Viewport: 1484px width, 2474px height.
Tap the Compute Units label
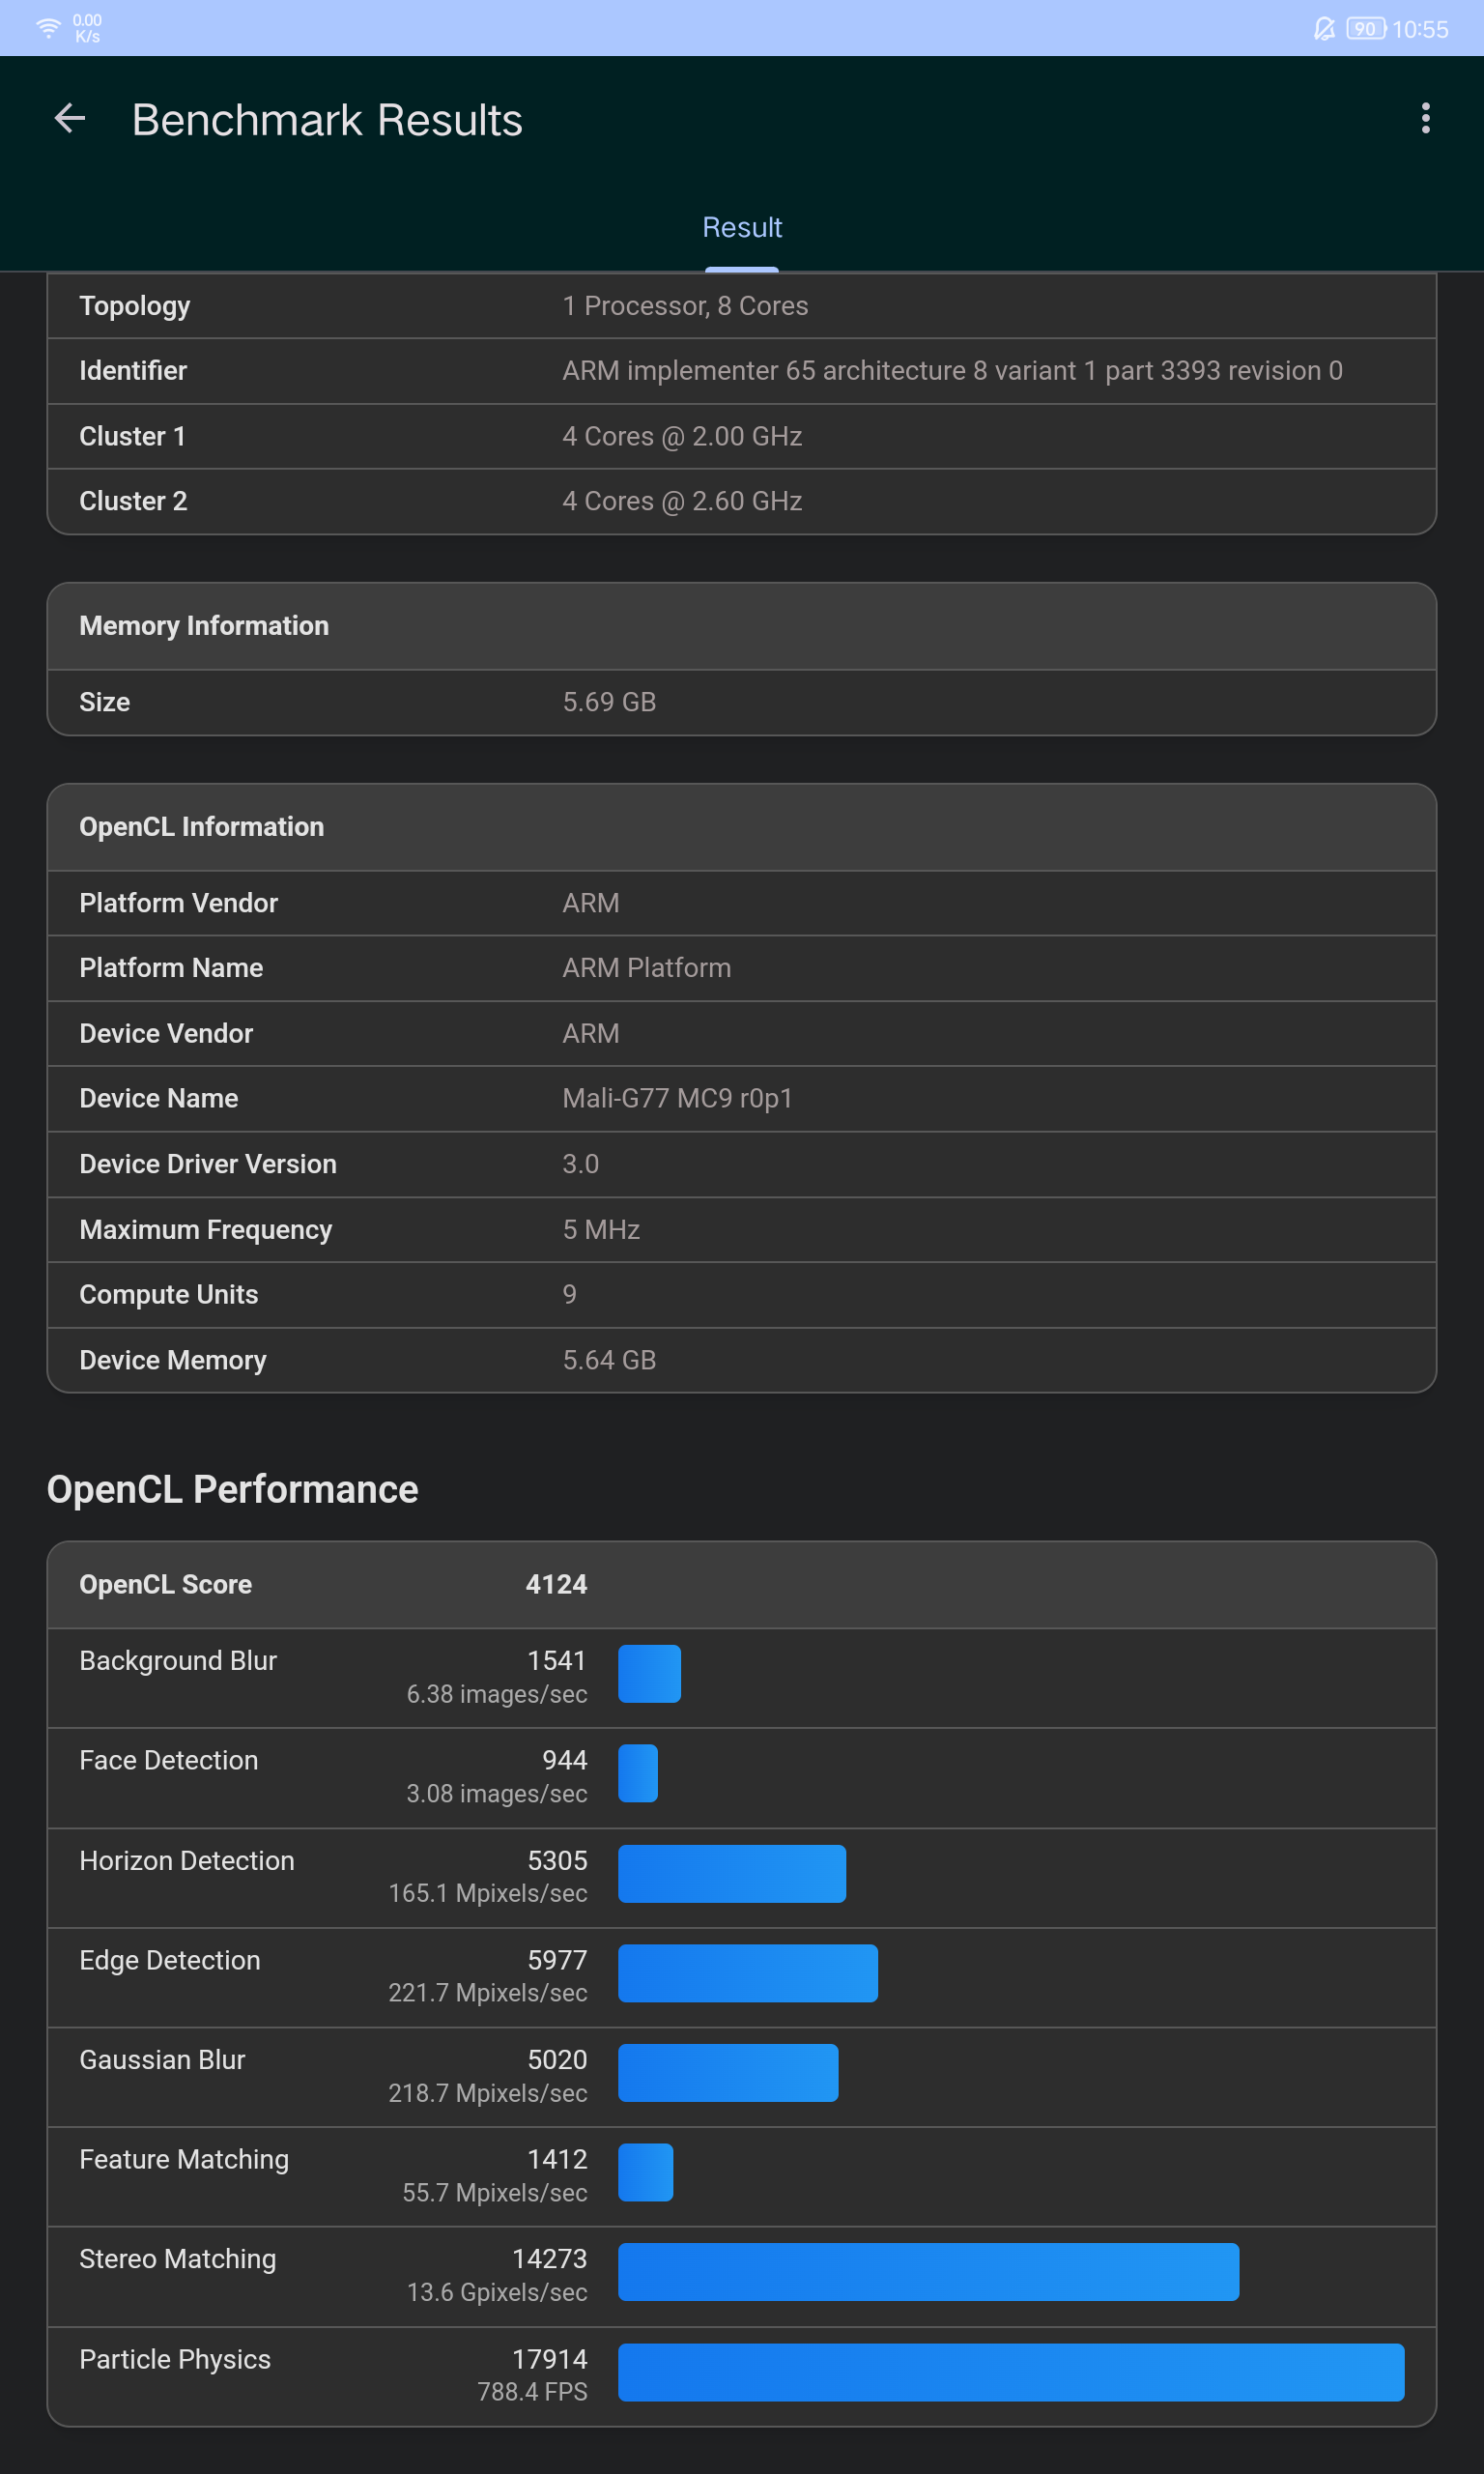[x=168, y=1295]
